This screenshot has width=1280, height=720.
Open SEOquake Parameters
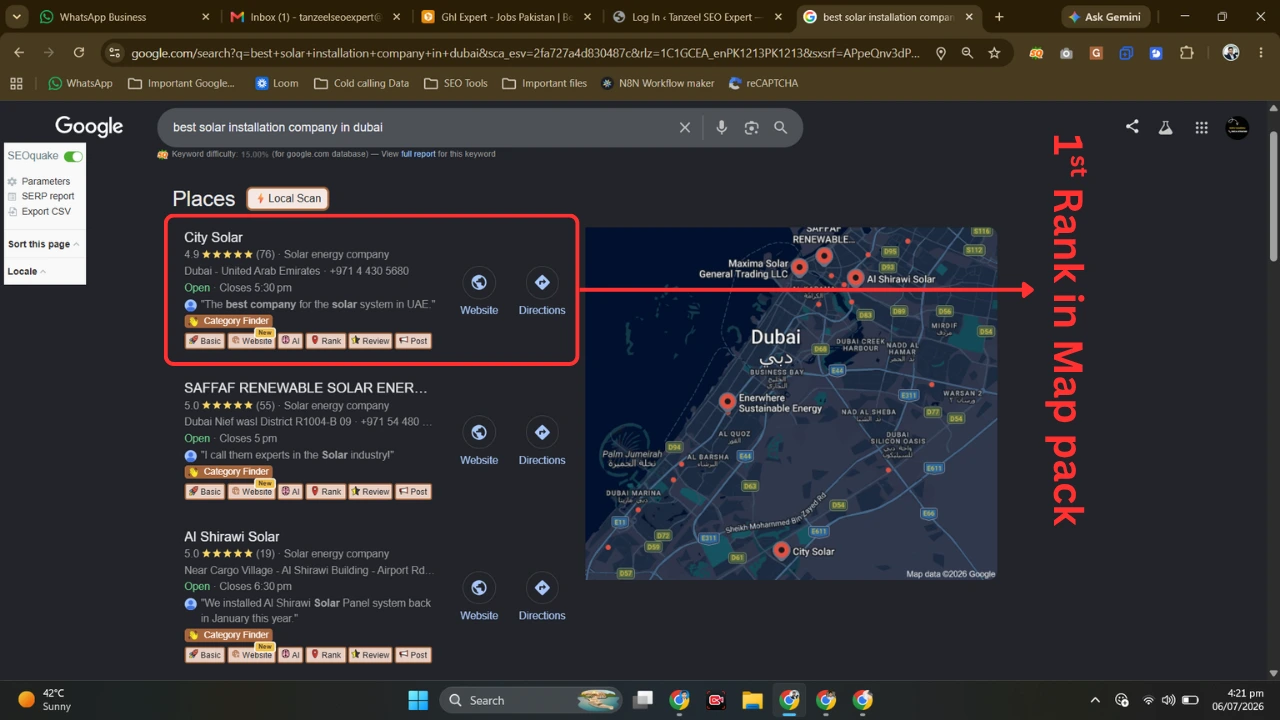46,181
